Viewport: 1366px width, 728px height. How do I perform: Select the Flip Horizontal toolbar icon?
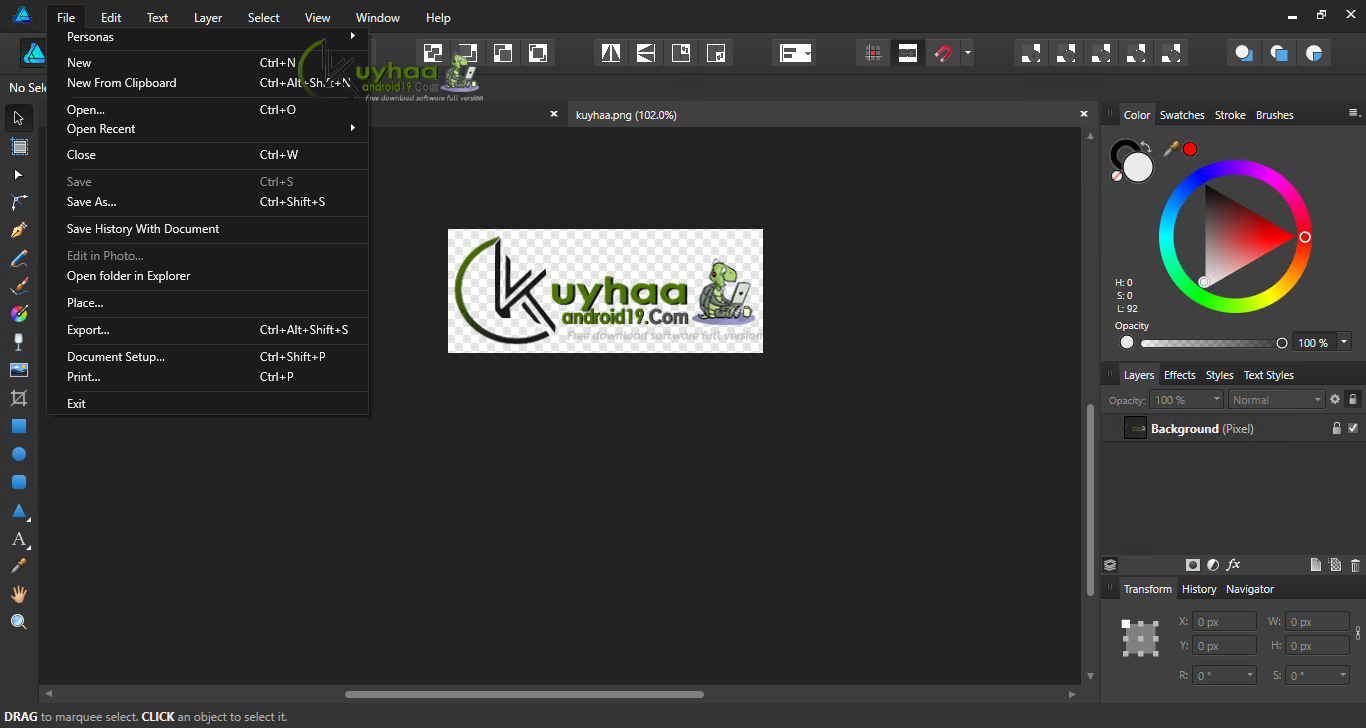click(x=610, y=52)
